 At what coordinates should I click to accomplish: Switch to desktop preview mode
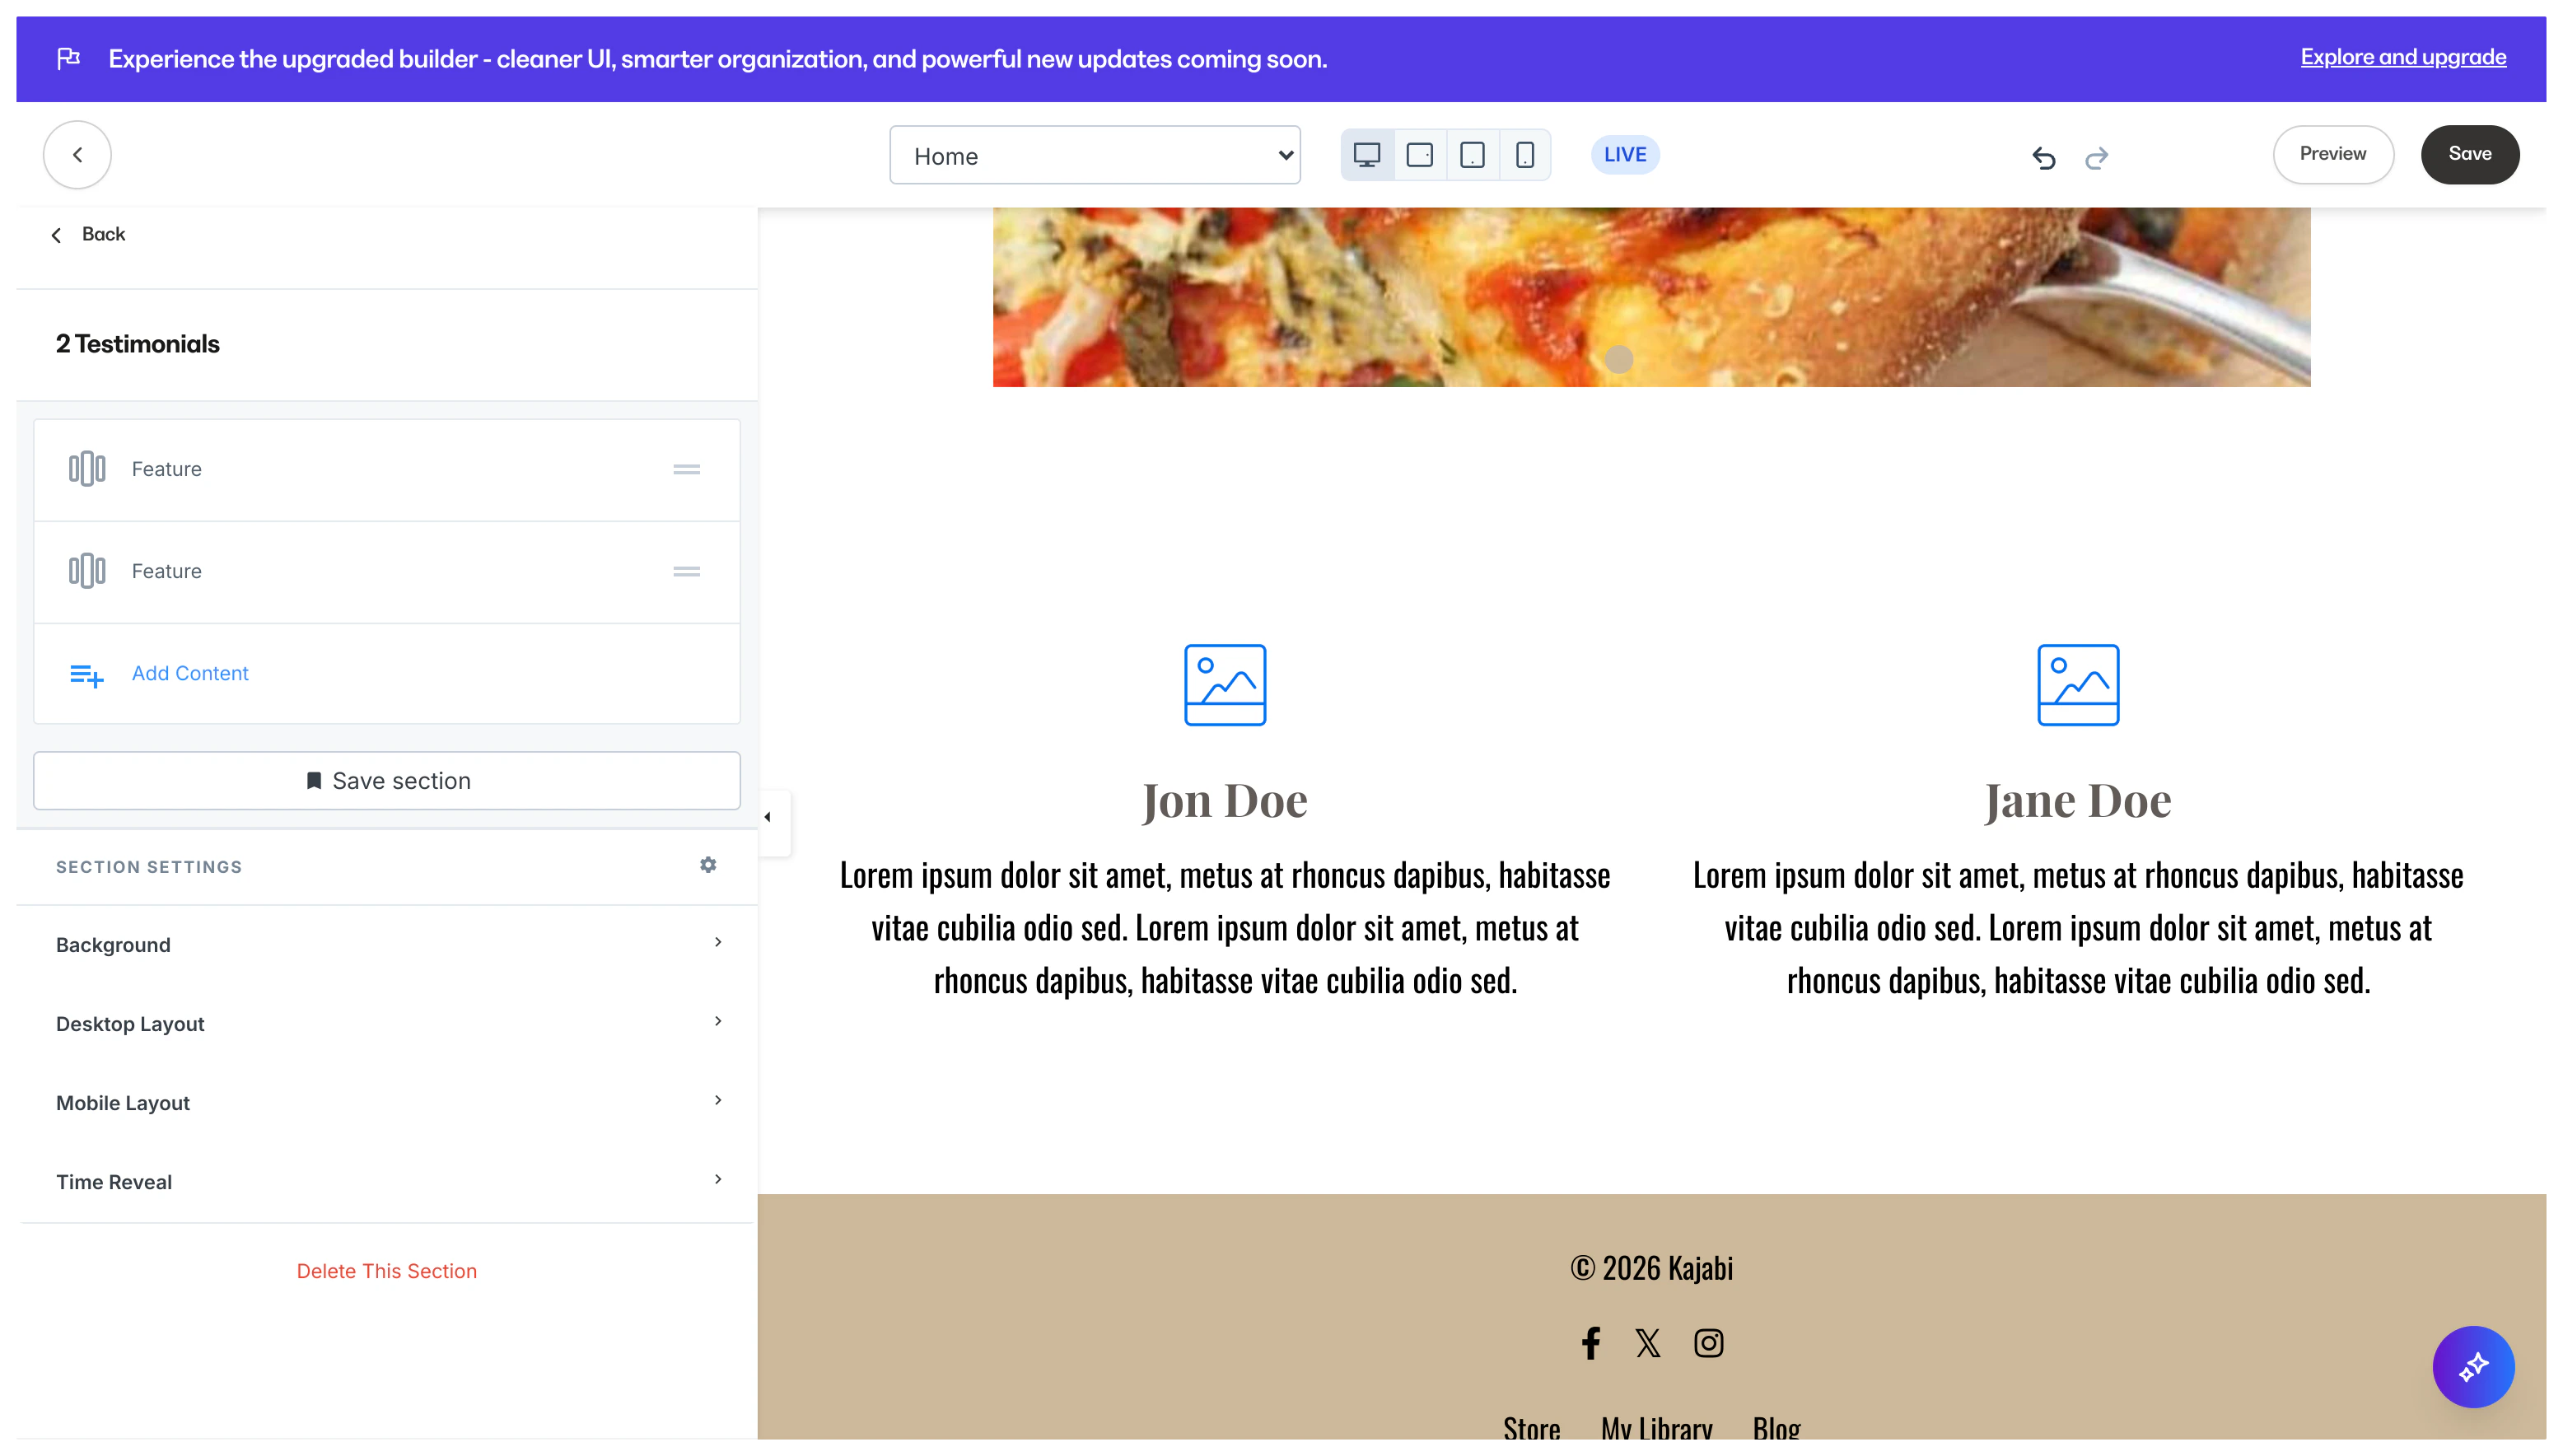click(1367, 155)
